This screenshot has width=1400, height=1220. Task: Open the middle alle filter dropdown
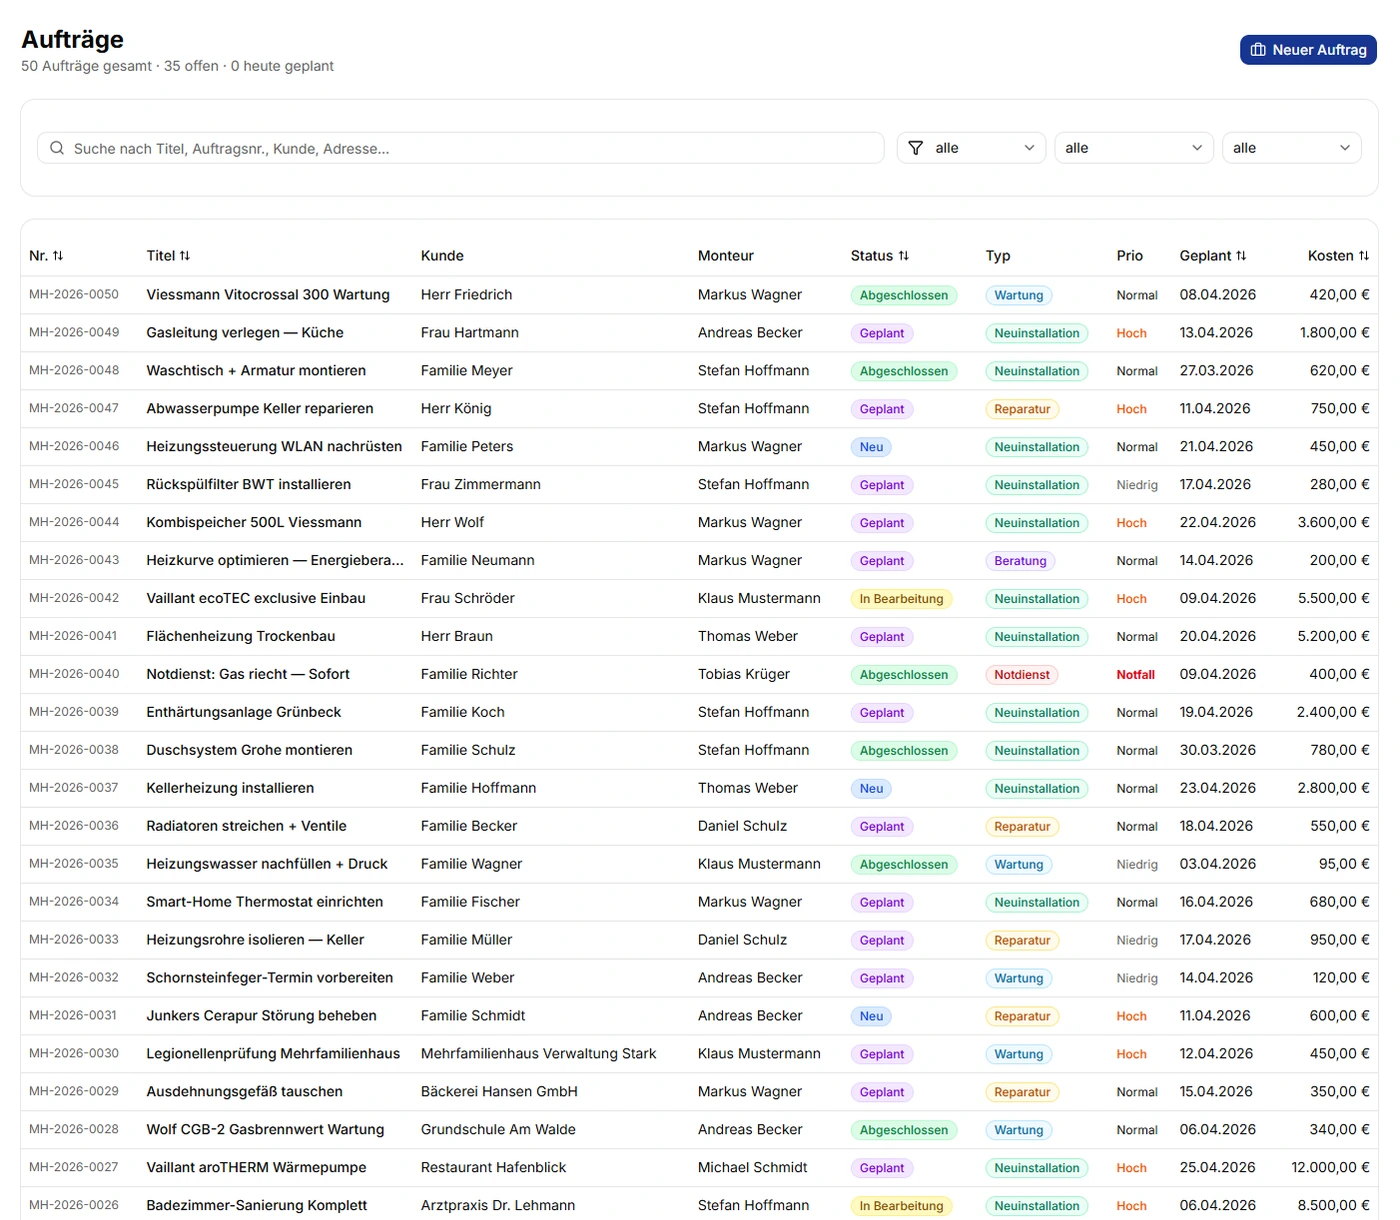[x=1134, y=148]
